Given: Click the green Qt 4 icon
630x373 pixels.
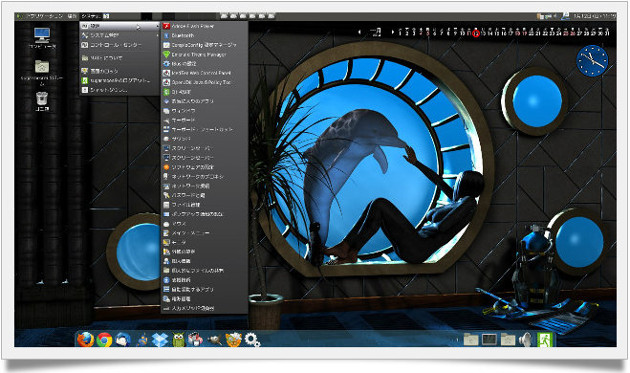Looking at the screenshot, I should [x=166, y=92].
